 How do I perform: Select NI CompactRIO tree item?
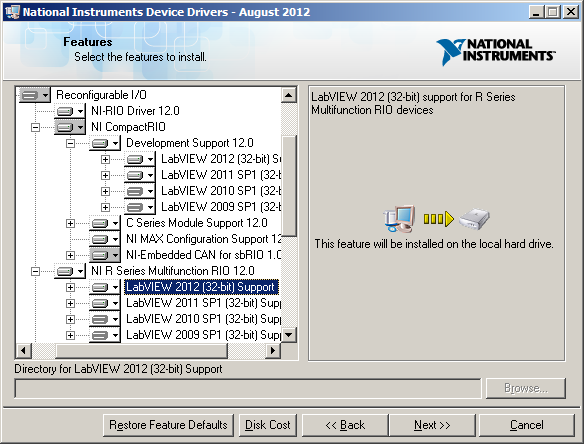128,127
